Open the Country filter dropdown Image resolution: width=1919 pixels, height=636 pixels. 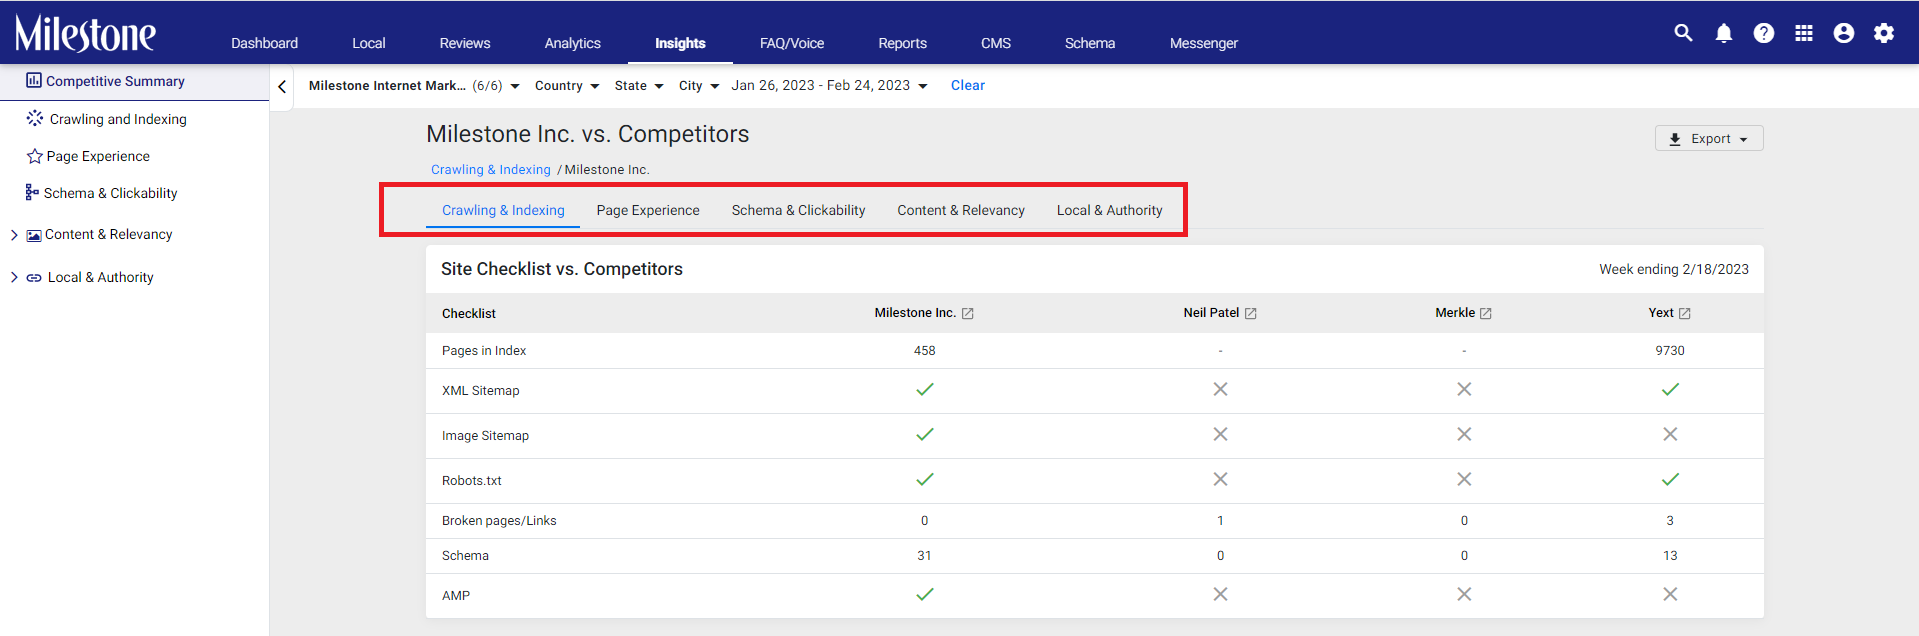567,86
